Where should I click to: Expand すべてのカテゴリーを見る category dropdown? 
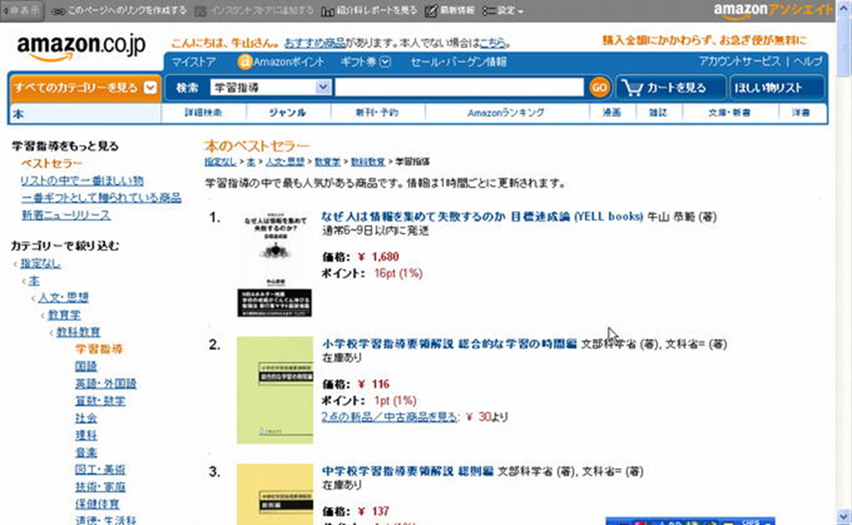(x=85, y=88)
